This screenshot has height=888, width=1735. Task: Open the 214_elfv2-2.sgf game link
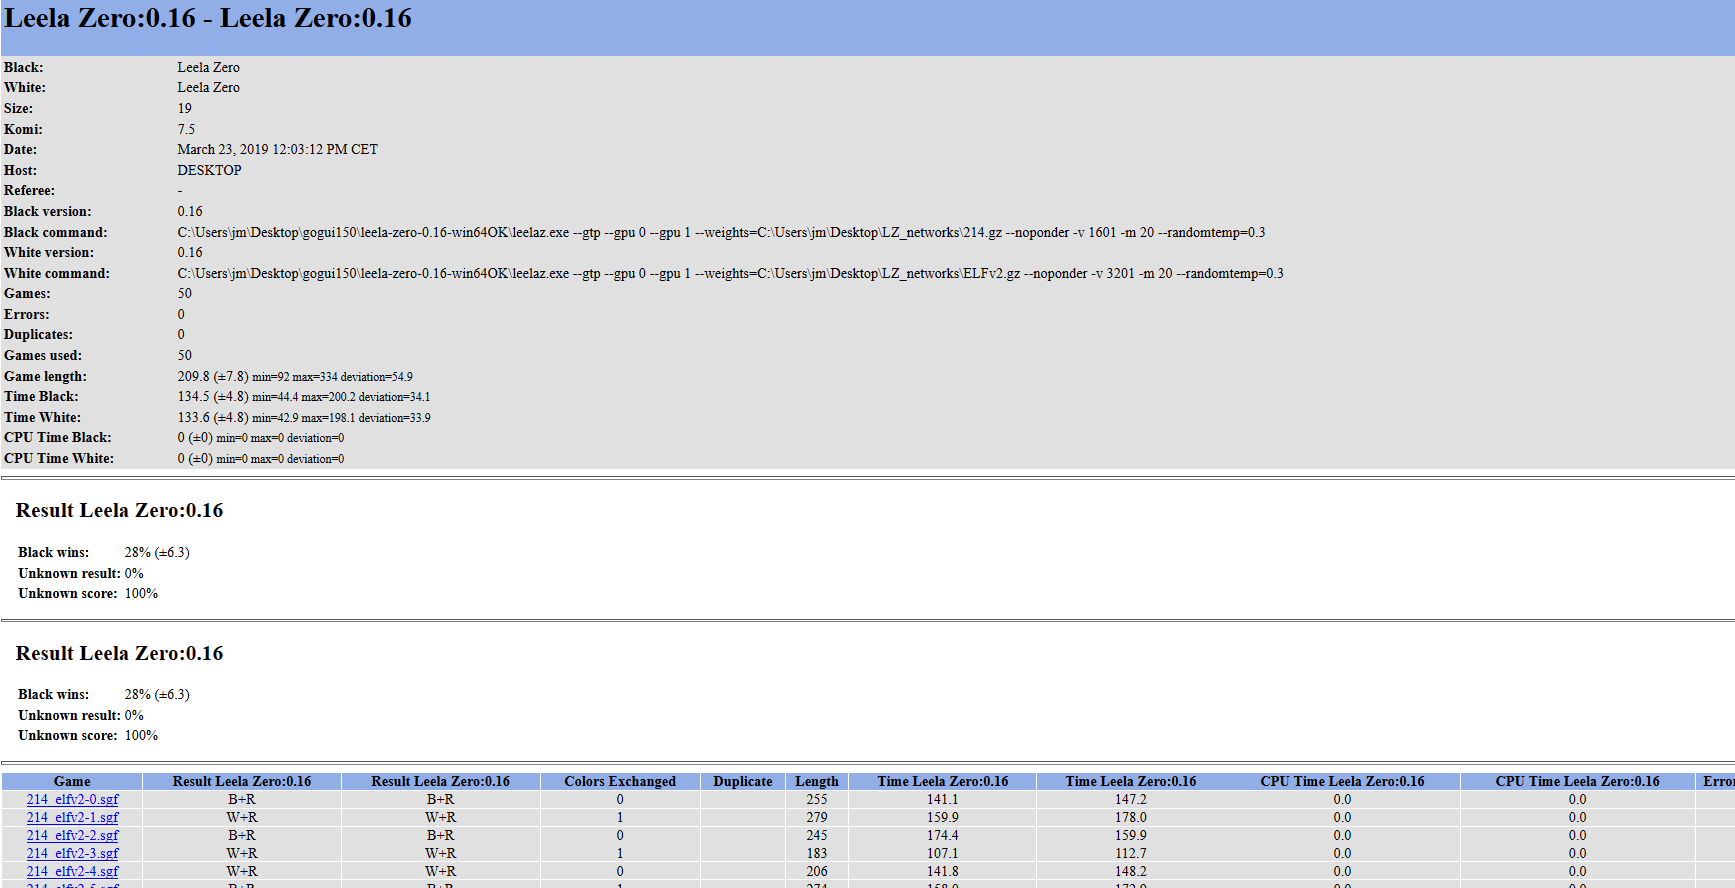[72, 835]
